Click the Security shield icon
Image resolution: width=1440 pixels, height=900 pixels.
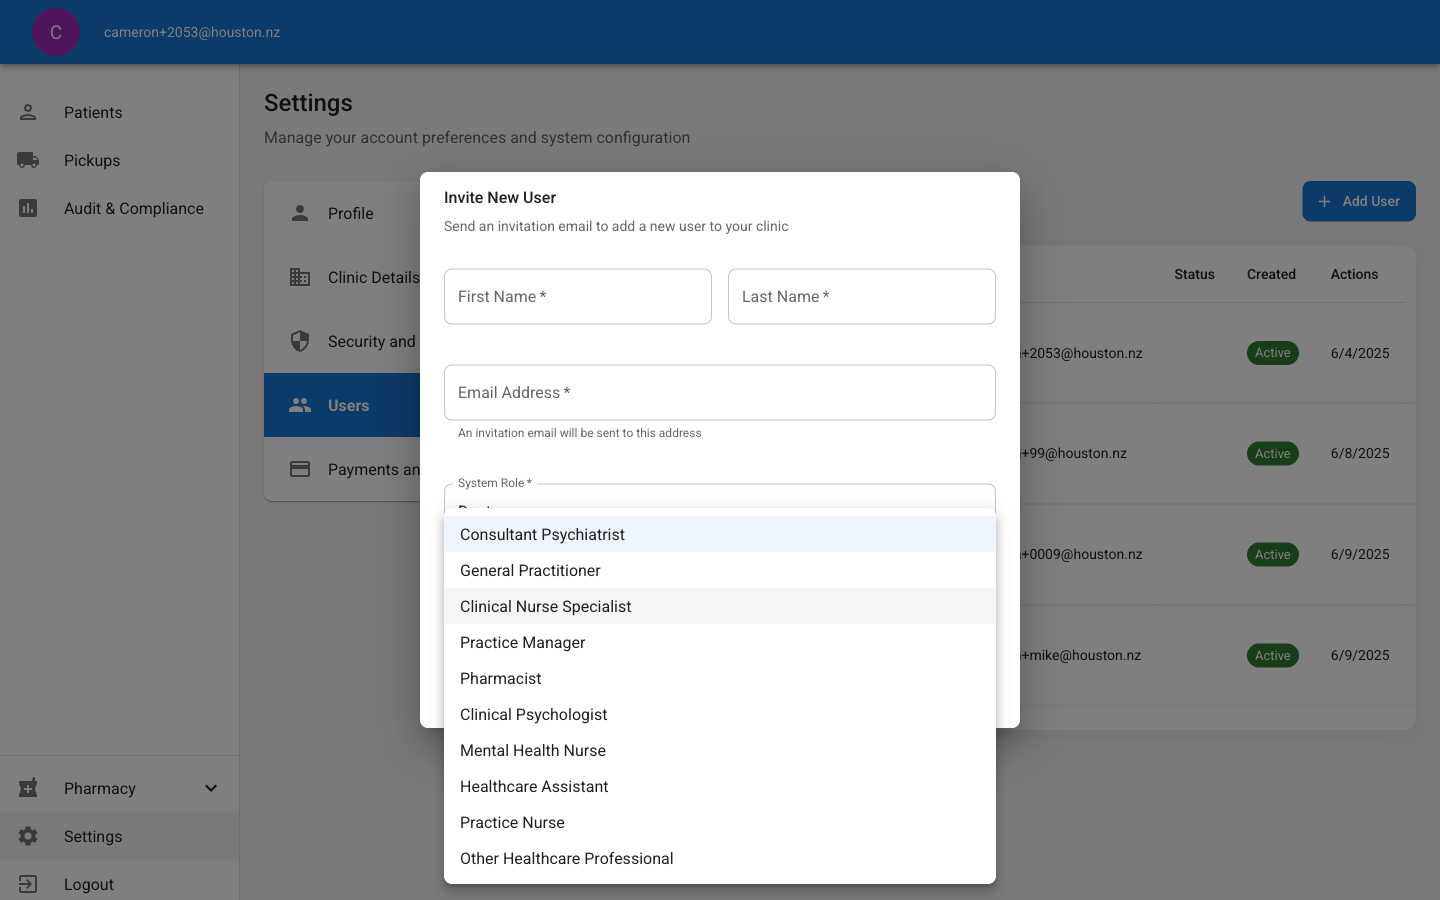coord(300,341)
